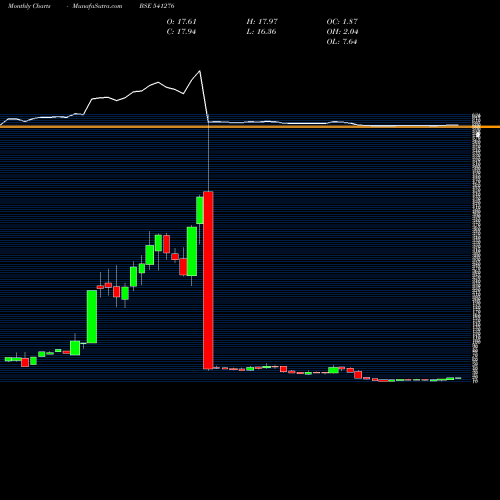Click the 'OH: 2.04' reading
500x500 pixels.
click(x=342, y=32)
